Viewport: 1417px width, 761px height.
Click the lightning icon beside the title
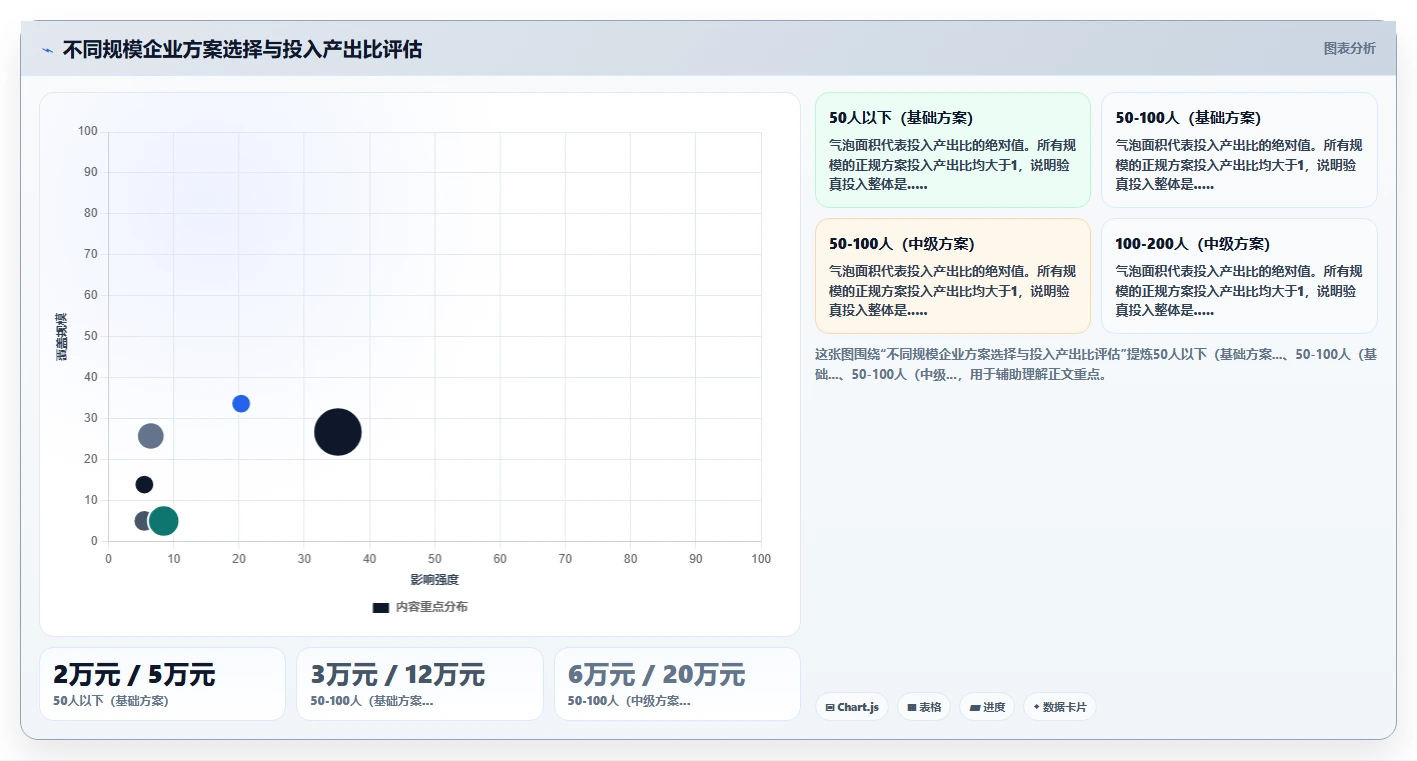(48, 50)
